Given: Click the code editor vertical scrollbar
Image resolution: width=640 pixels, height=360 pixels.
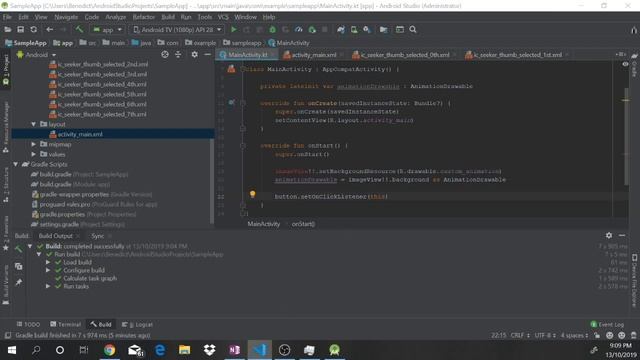Looking at the screenshot, I should tap(626, 136).
